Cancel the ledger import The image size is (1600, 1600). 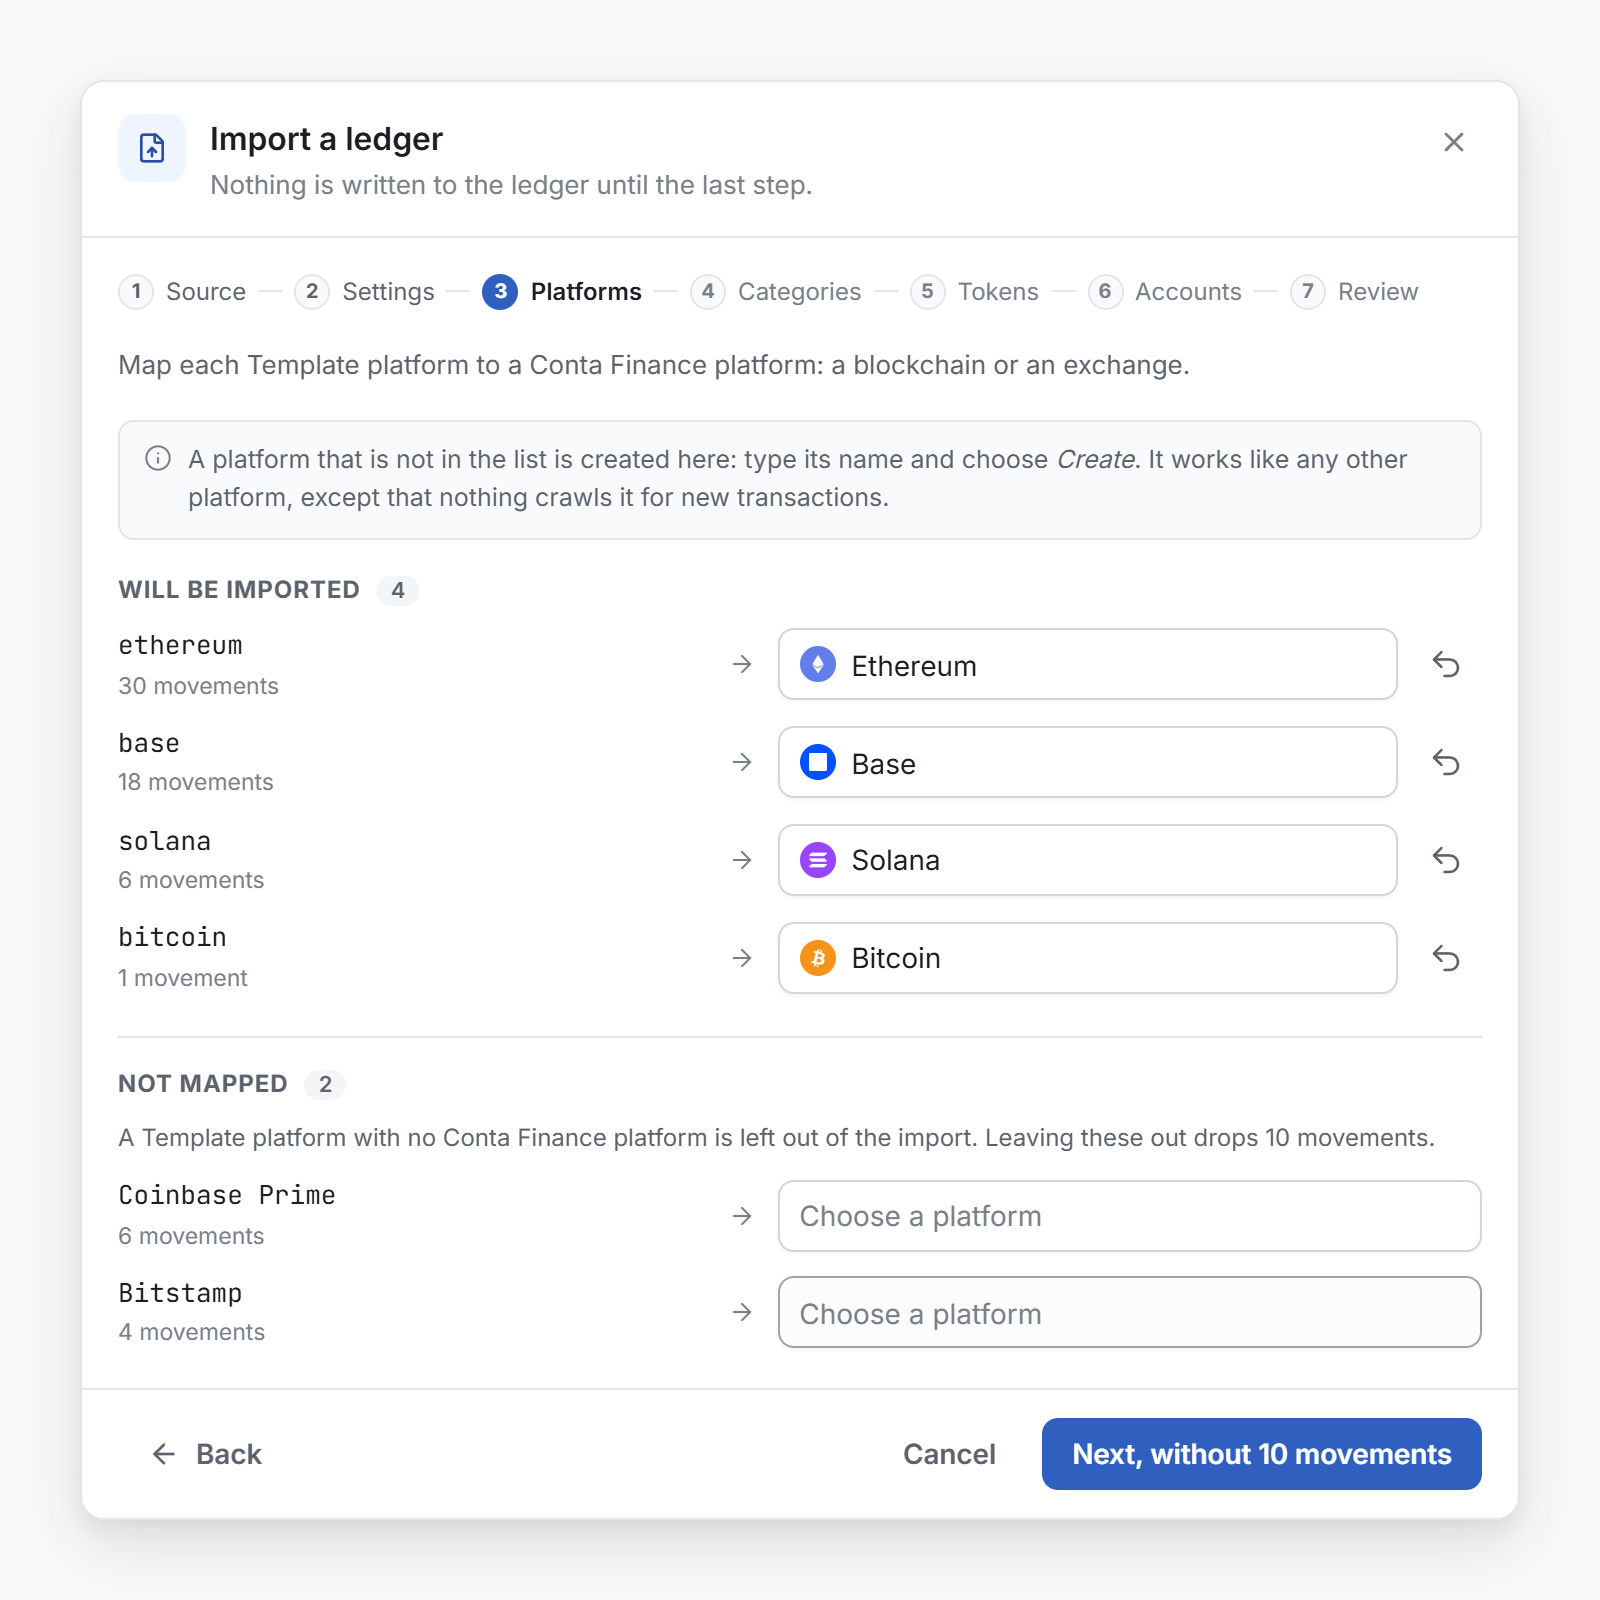pos(949,1454)
